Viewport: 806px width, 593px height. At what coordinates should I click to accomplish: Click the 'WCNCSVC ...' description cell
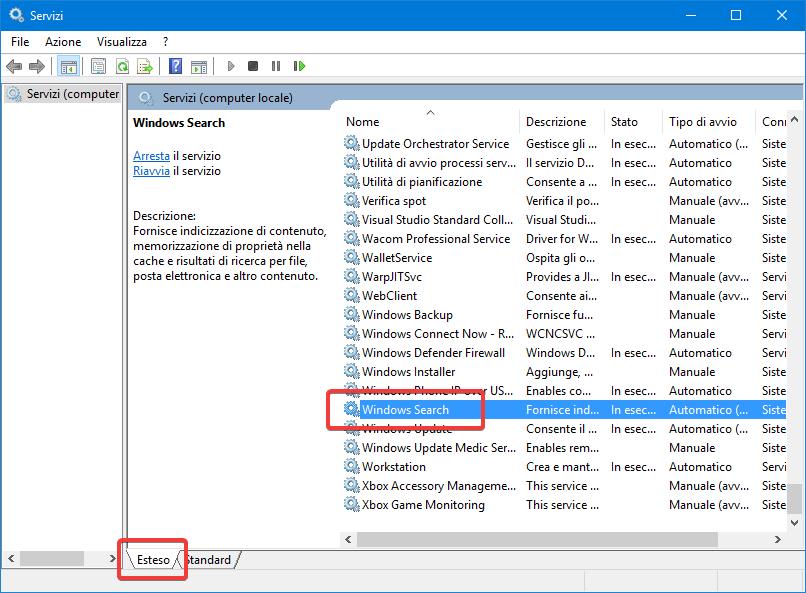pyautogui.click(x=560, y=333)
